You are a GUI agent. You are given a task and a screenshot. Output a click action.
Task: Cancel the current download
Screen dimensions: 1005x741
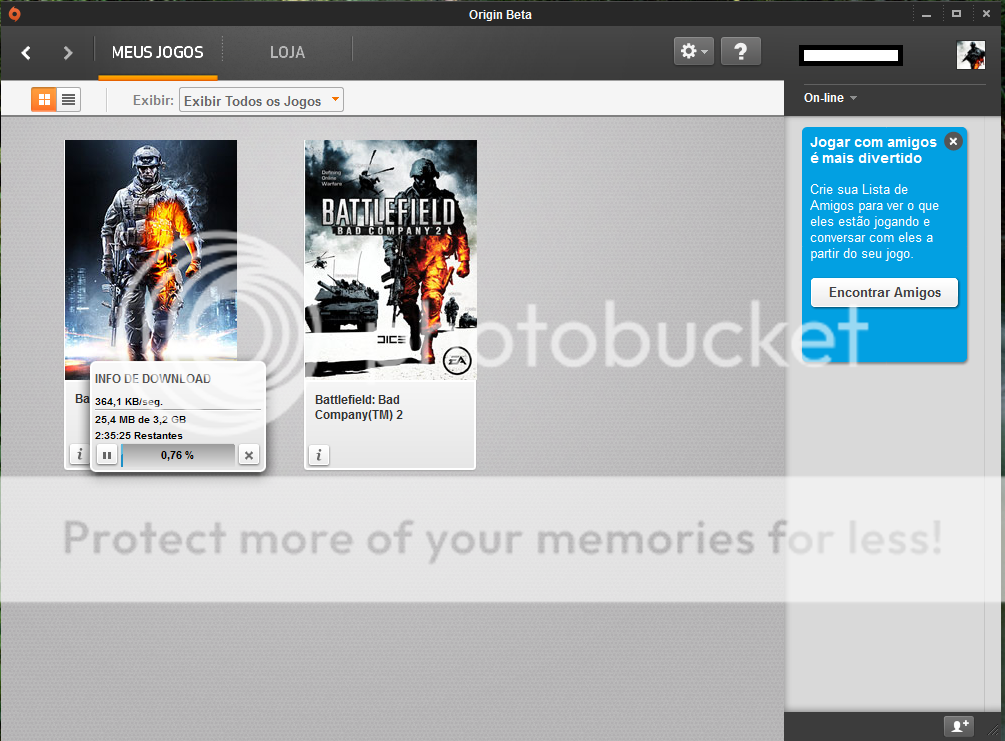click(248, 454)
